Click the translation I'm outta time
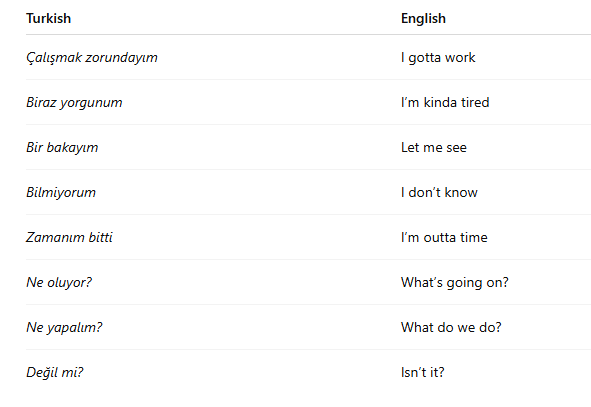591x407 pixels. point(444,237)
